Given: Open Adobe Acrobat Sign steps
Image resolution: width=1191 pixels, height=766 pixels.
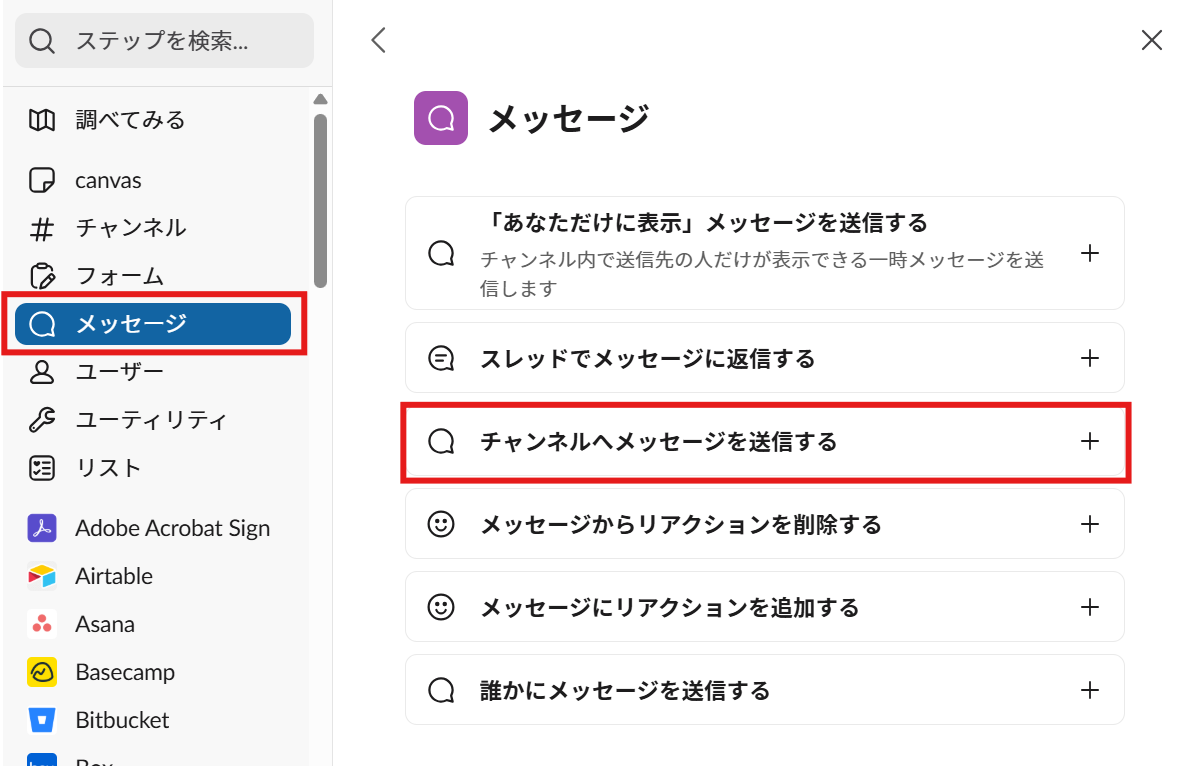Looking at the screenshot, I should coord(172,528).
